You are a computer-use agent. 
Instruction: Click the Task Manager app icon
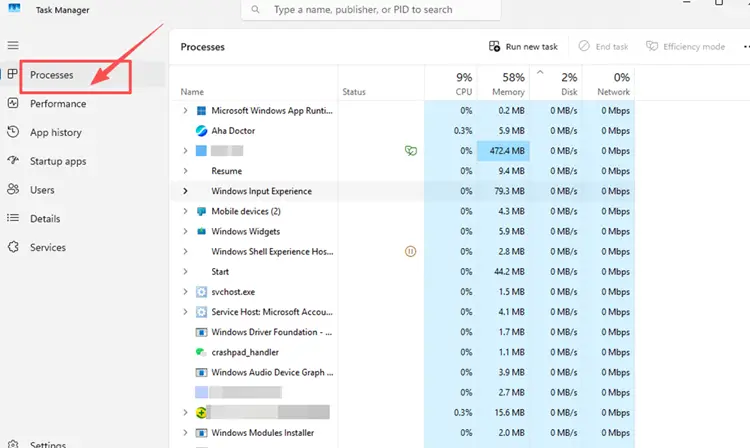click(x=14, y=8)
